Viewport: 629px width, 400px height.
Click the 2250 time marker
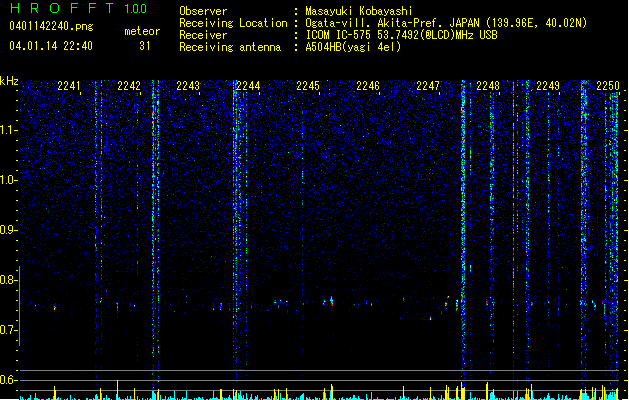pos(608,86)
